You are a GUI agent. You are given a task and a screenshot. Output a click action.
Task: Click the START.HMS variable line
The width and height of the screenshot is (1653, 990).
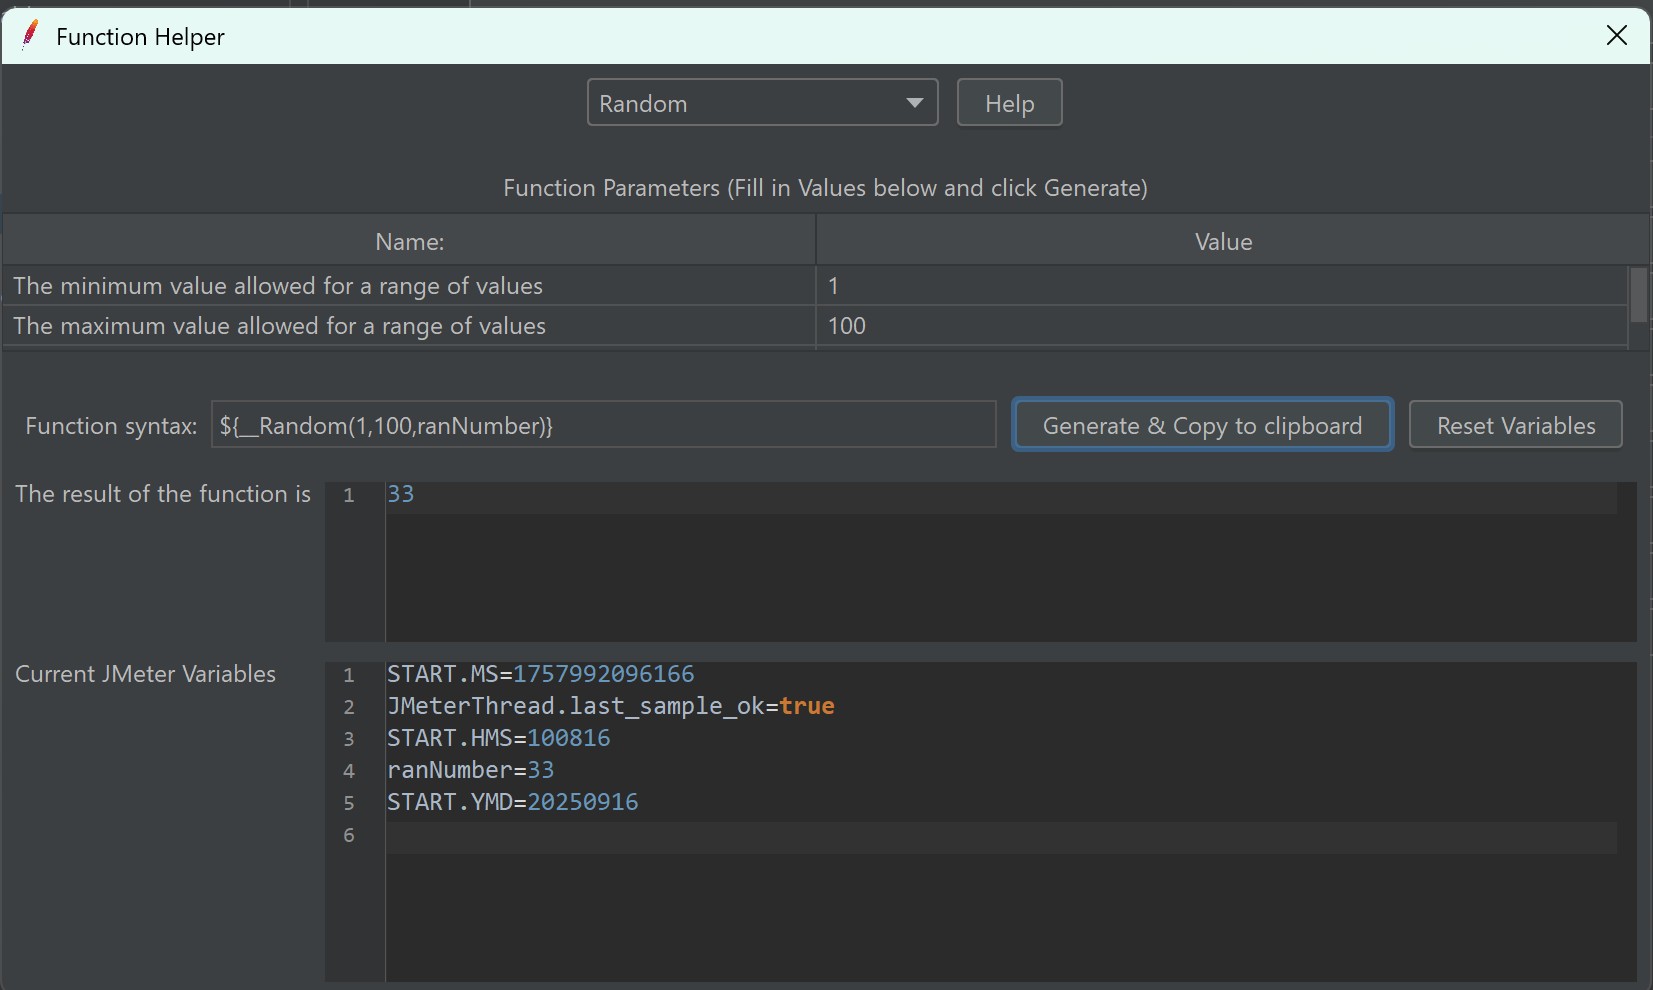tap(498, 738)
